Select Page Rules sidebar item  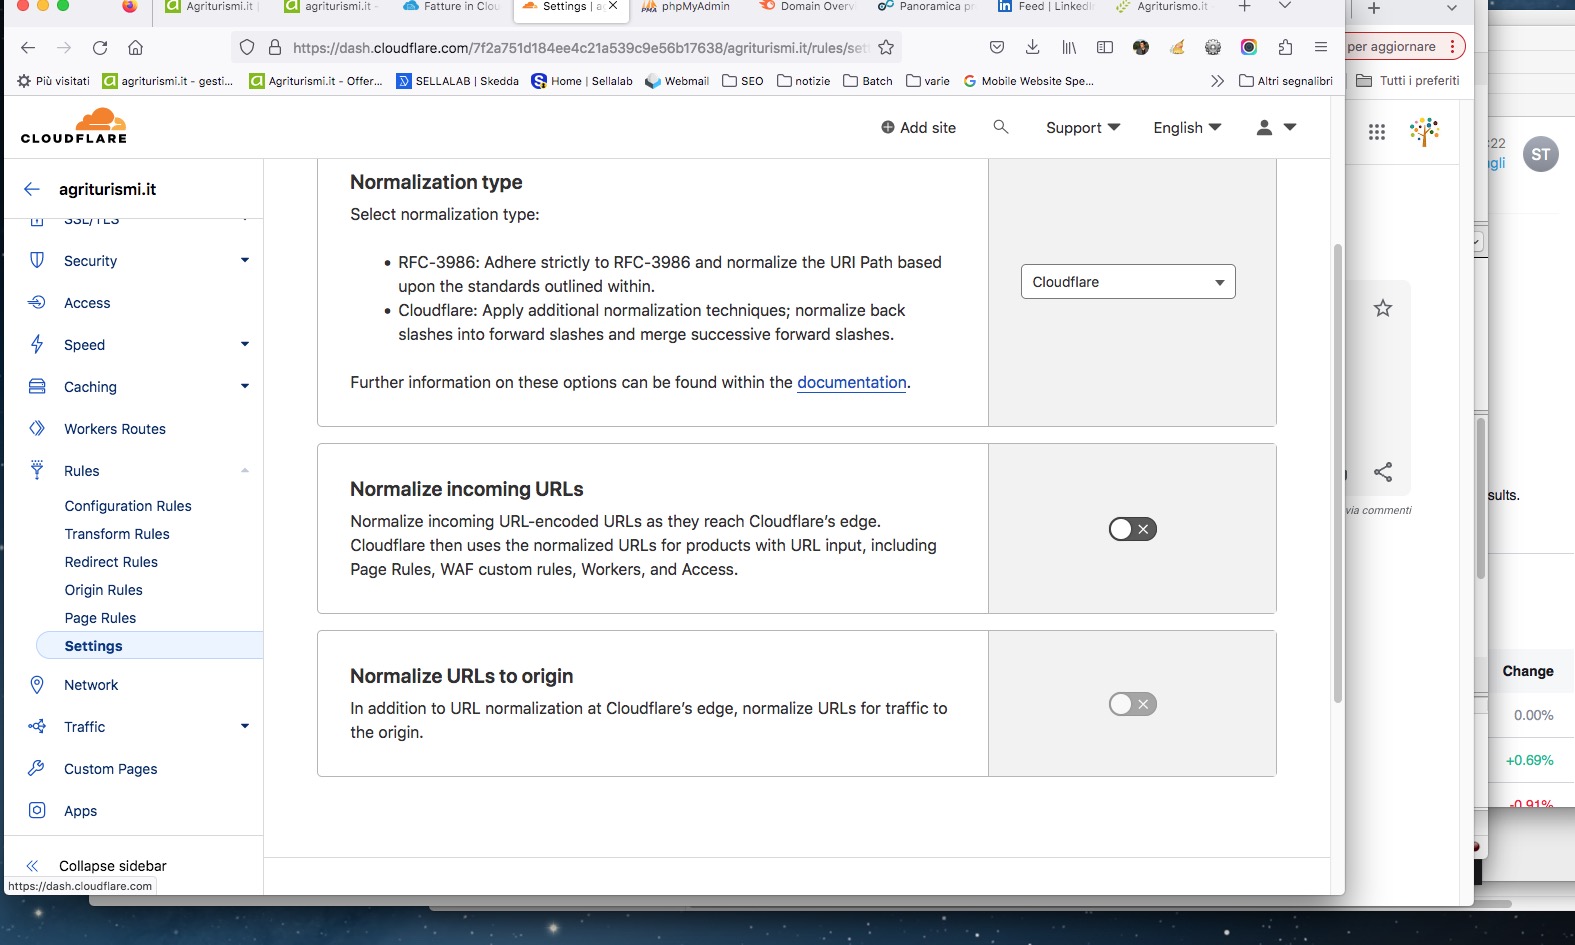(x=100, y=618)
